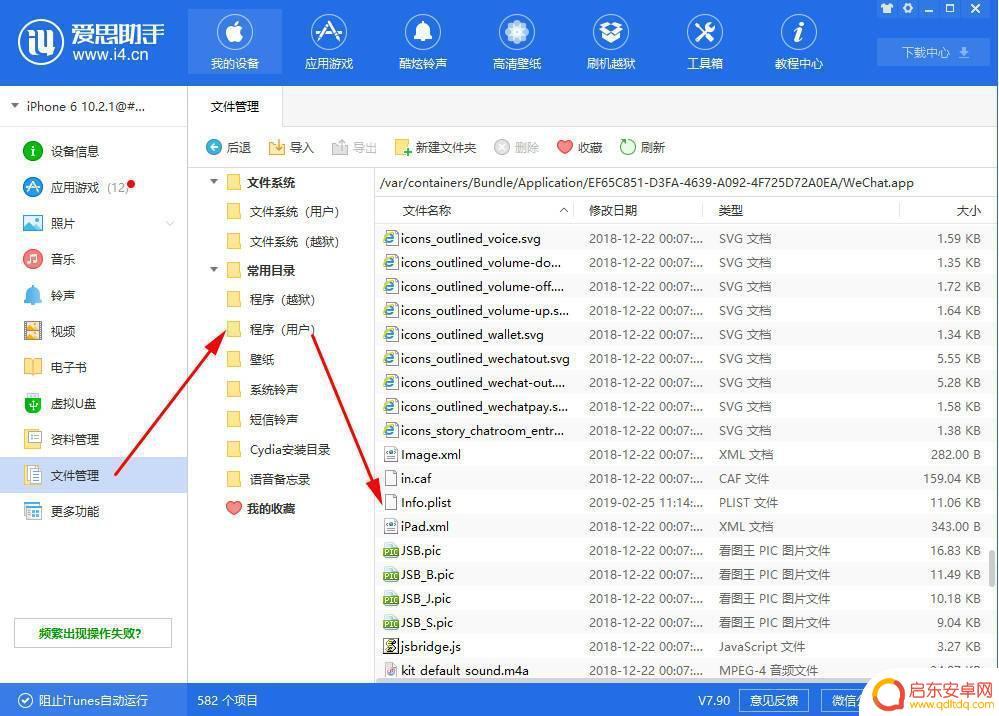The width and height of the screenshot is (999, 716).
Task: Click the 导出 export toolbar button
Action: [354, 148]
